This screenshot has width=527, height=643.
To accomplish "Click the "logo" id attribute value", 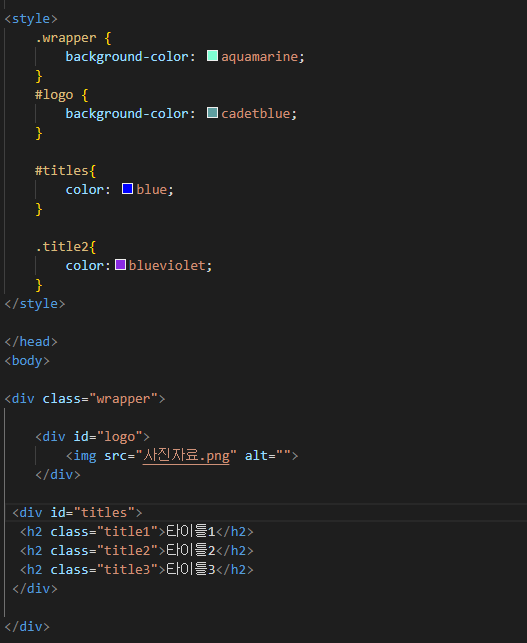I will coord(120,437).
